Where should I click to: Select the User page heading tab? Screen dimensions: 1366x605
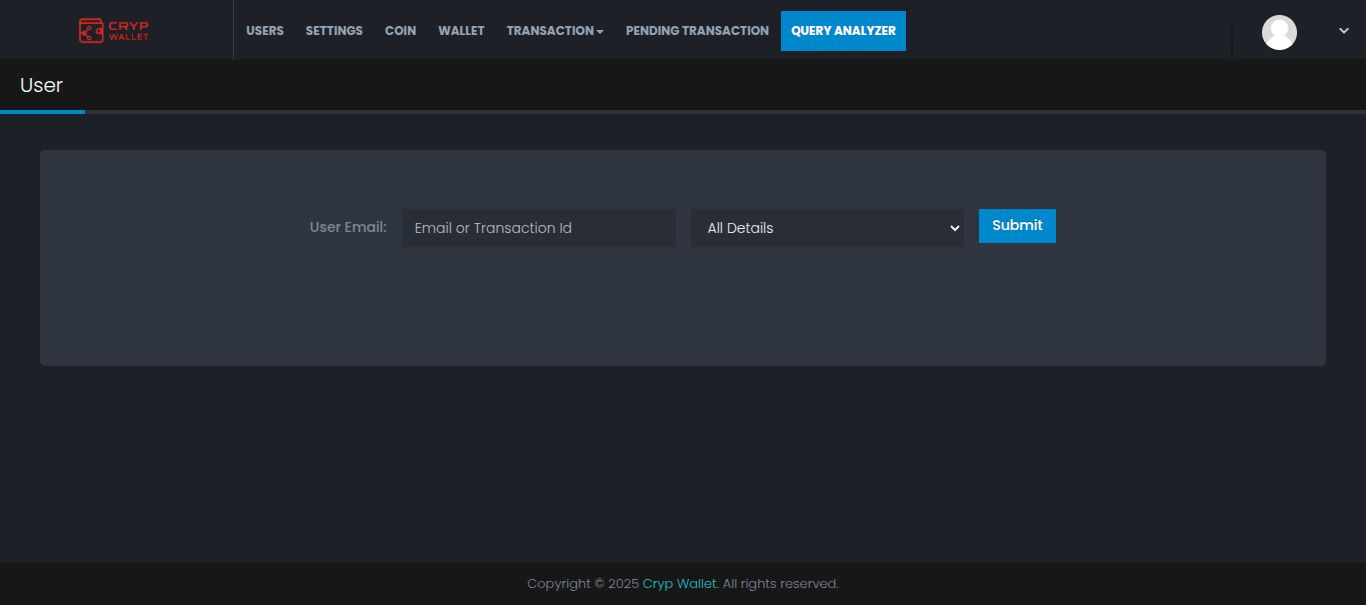point(42,86)
